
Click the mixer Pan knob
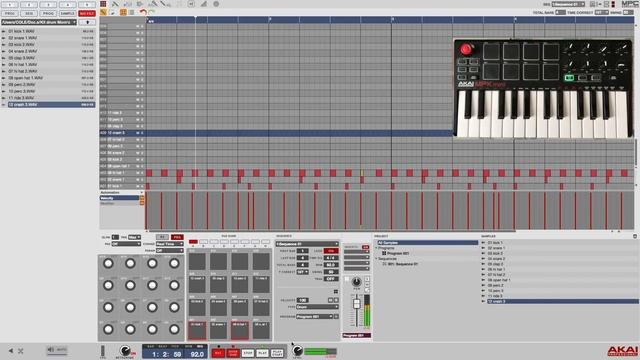coord(356,282)
